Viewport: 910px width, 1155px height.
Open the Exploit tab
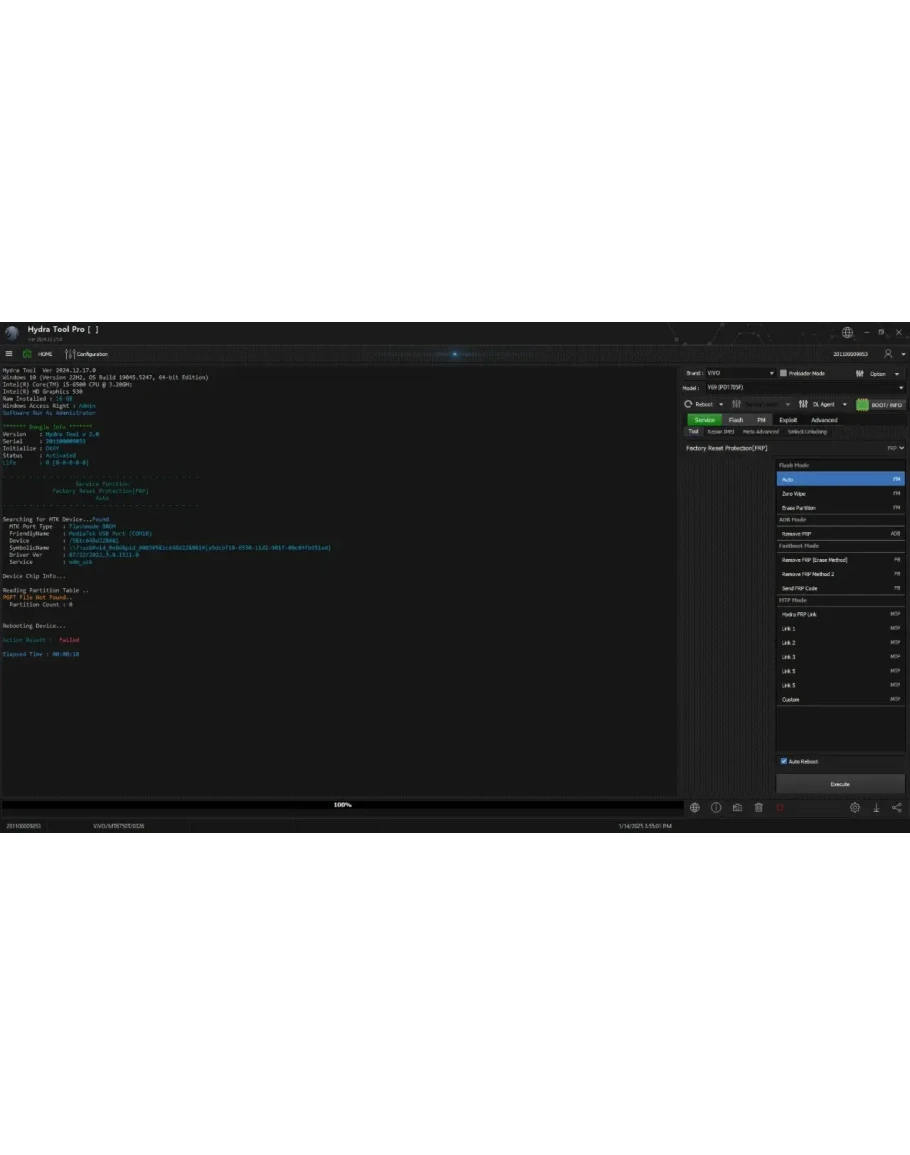[x=788, y=420]
